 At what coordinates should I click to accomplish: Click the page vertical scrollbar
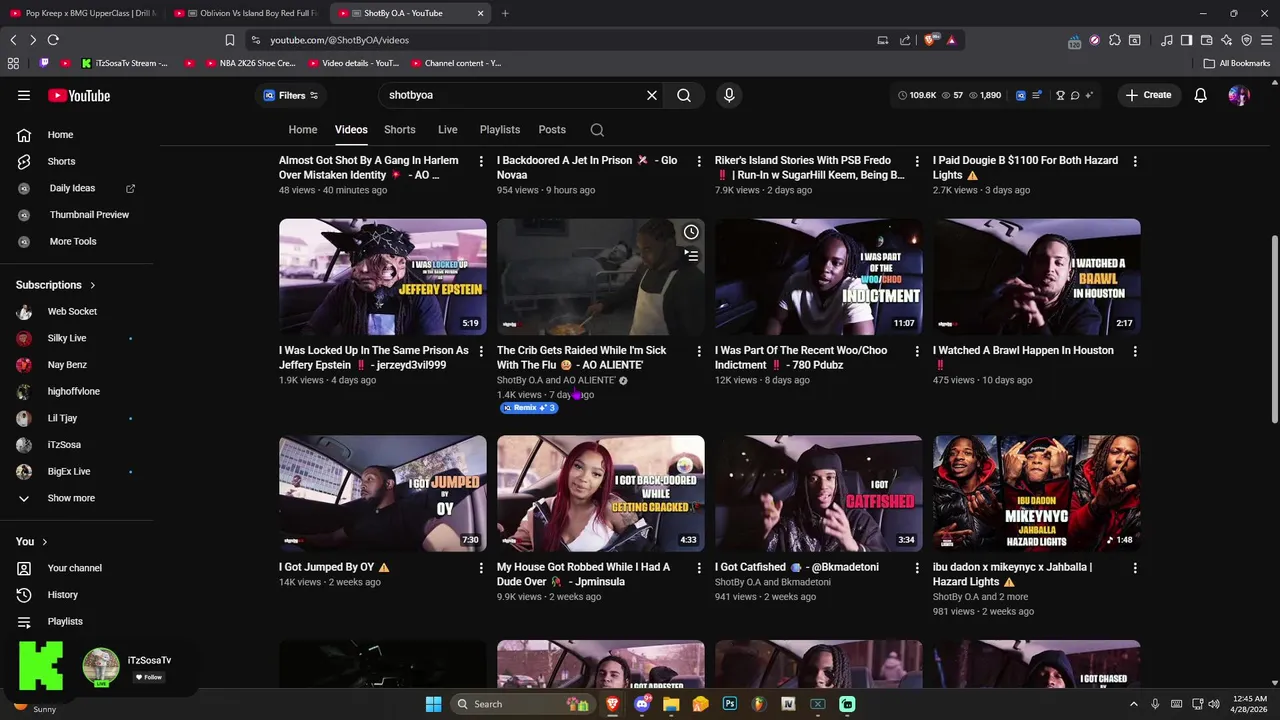[x=1274, y=330]
